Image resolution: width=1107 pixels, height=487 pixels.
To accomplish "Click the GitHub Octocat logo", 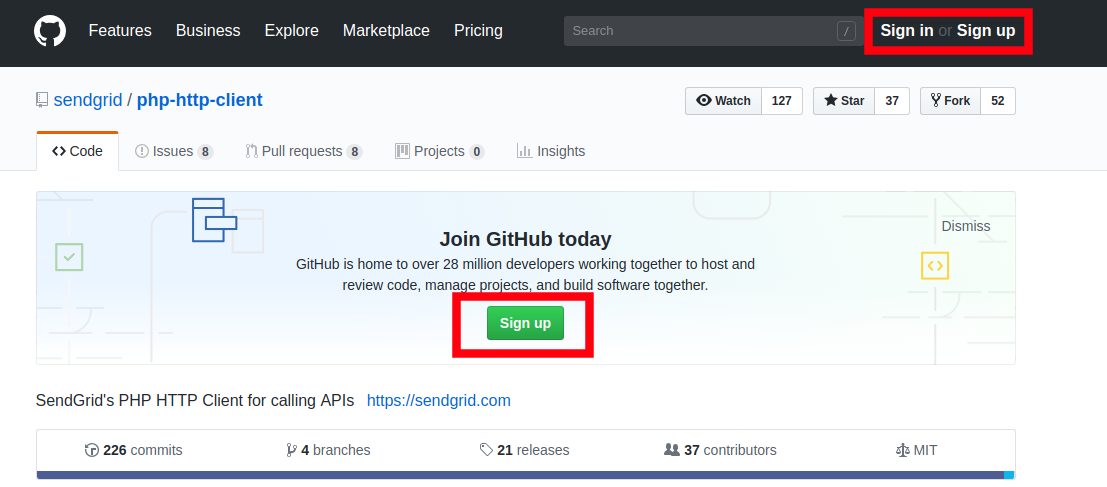I will coord(50,31).
